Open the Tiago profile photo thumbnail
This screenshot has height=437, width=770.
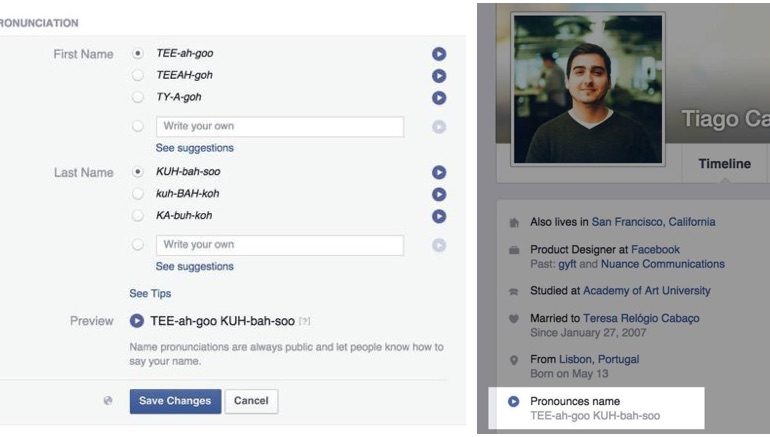pos(588,88)
